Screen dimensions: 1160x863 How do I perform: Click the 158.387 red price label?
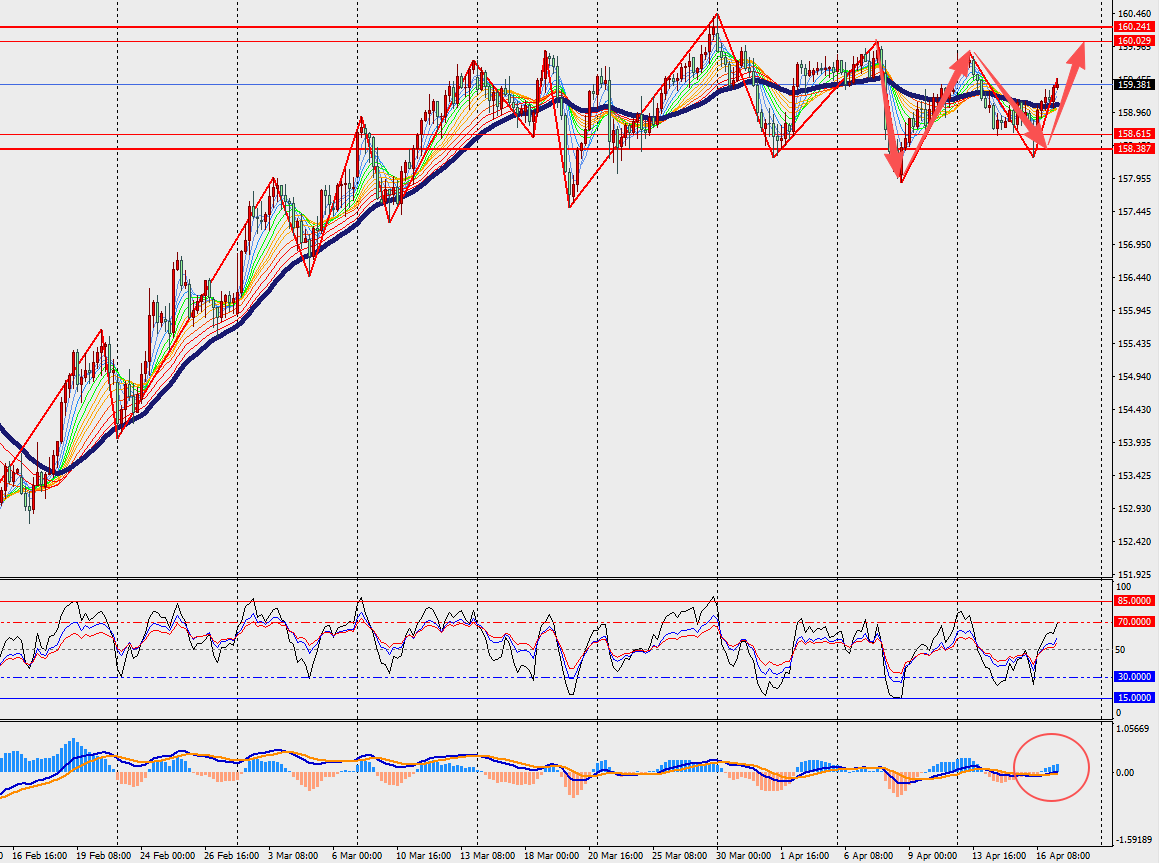[x=1134, y=149]
